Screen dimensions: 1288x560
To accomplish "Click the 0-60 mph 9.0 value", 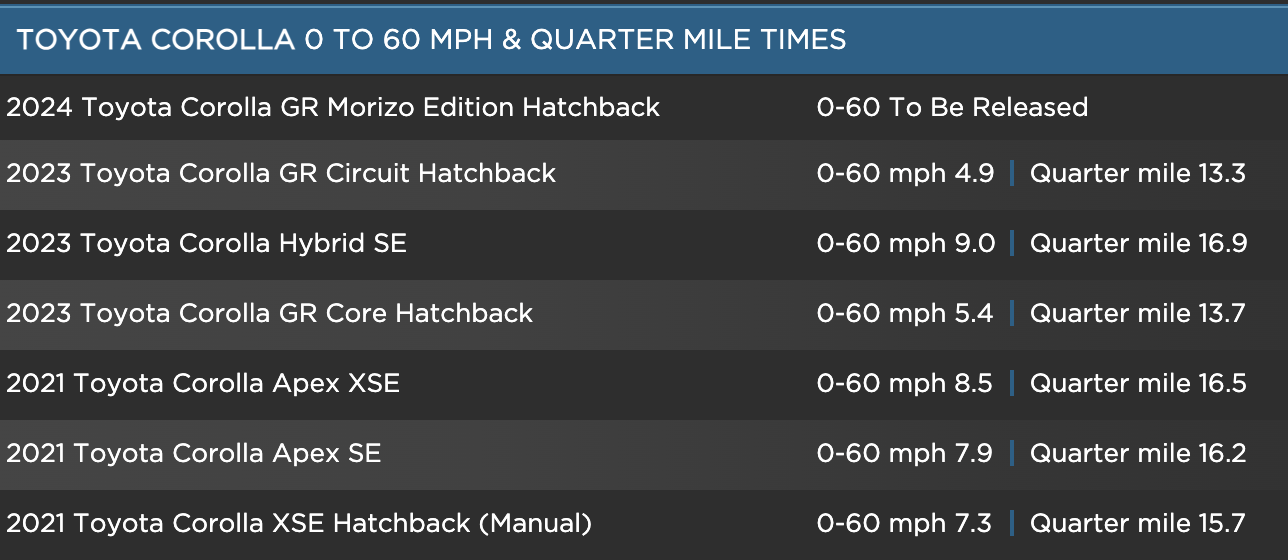I will (906, 243).
